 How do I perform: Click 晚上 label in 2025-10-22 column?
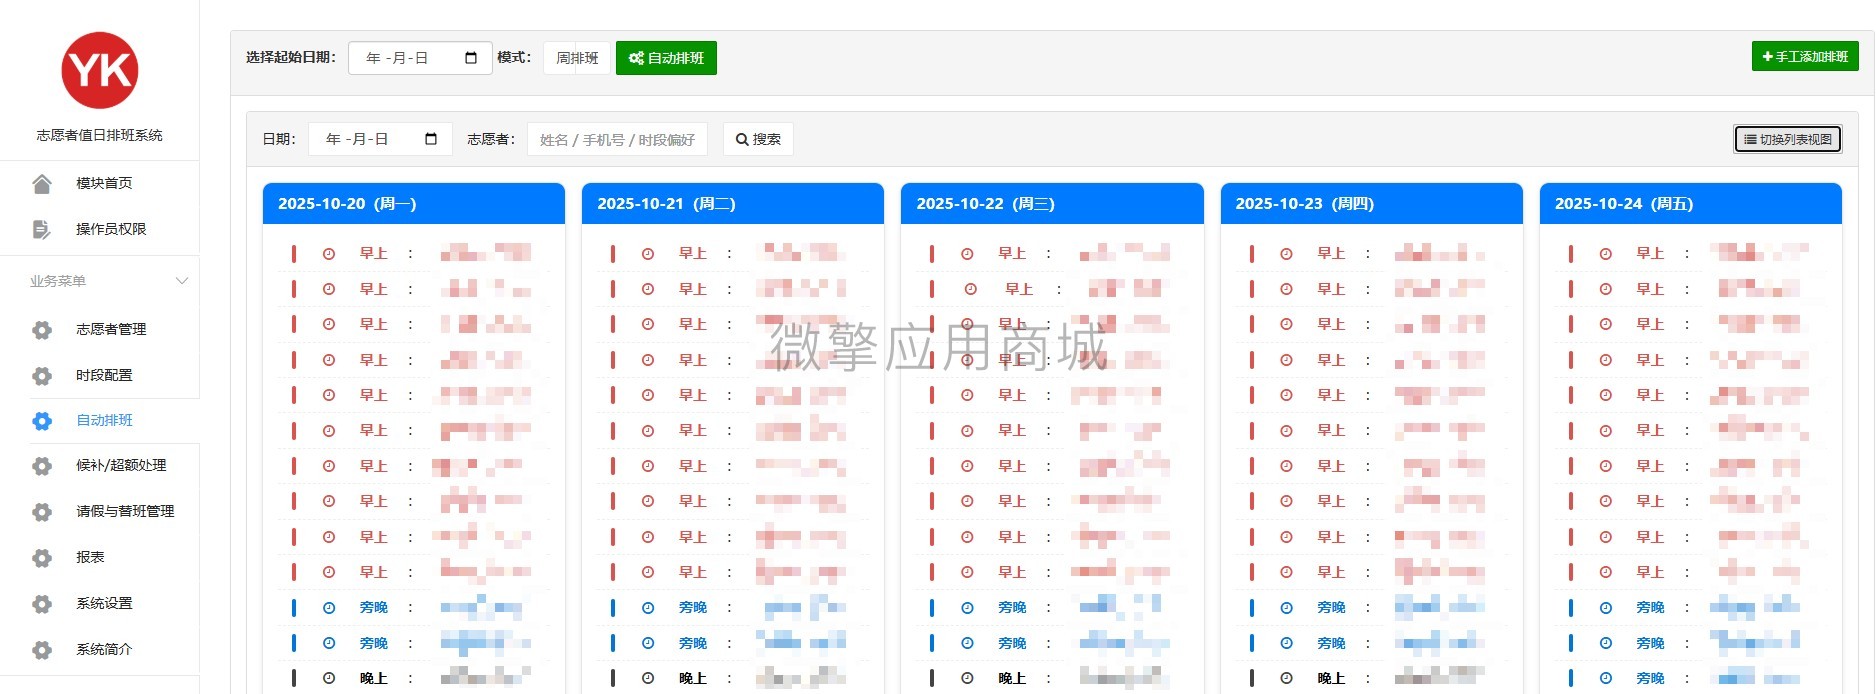point(1012,678)
